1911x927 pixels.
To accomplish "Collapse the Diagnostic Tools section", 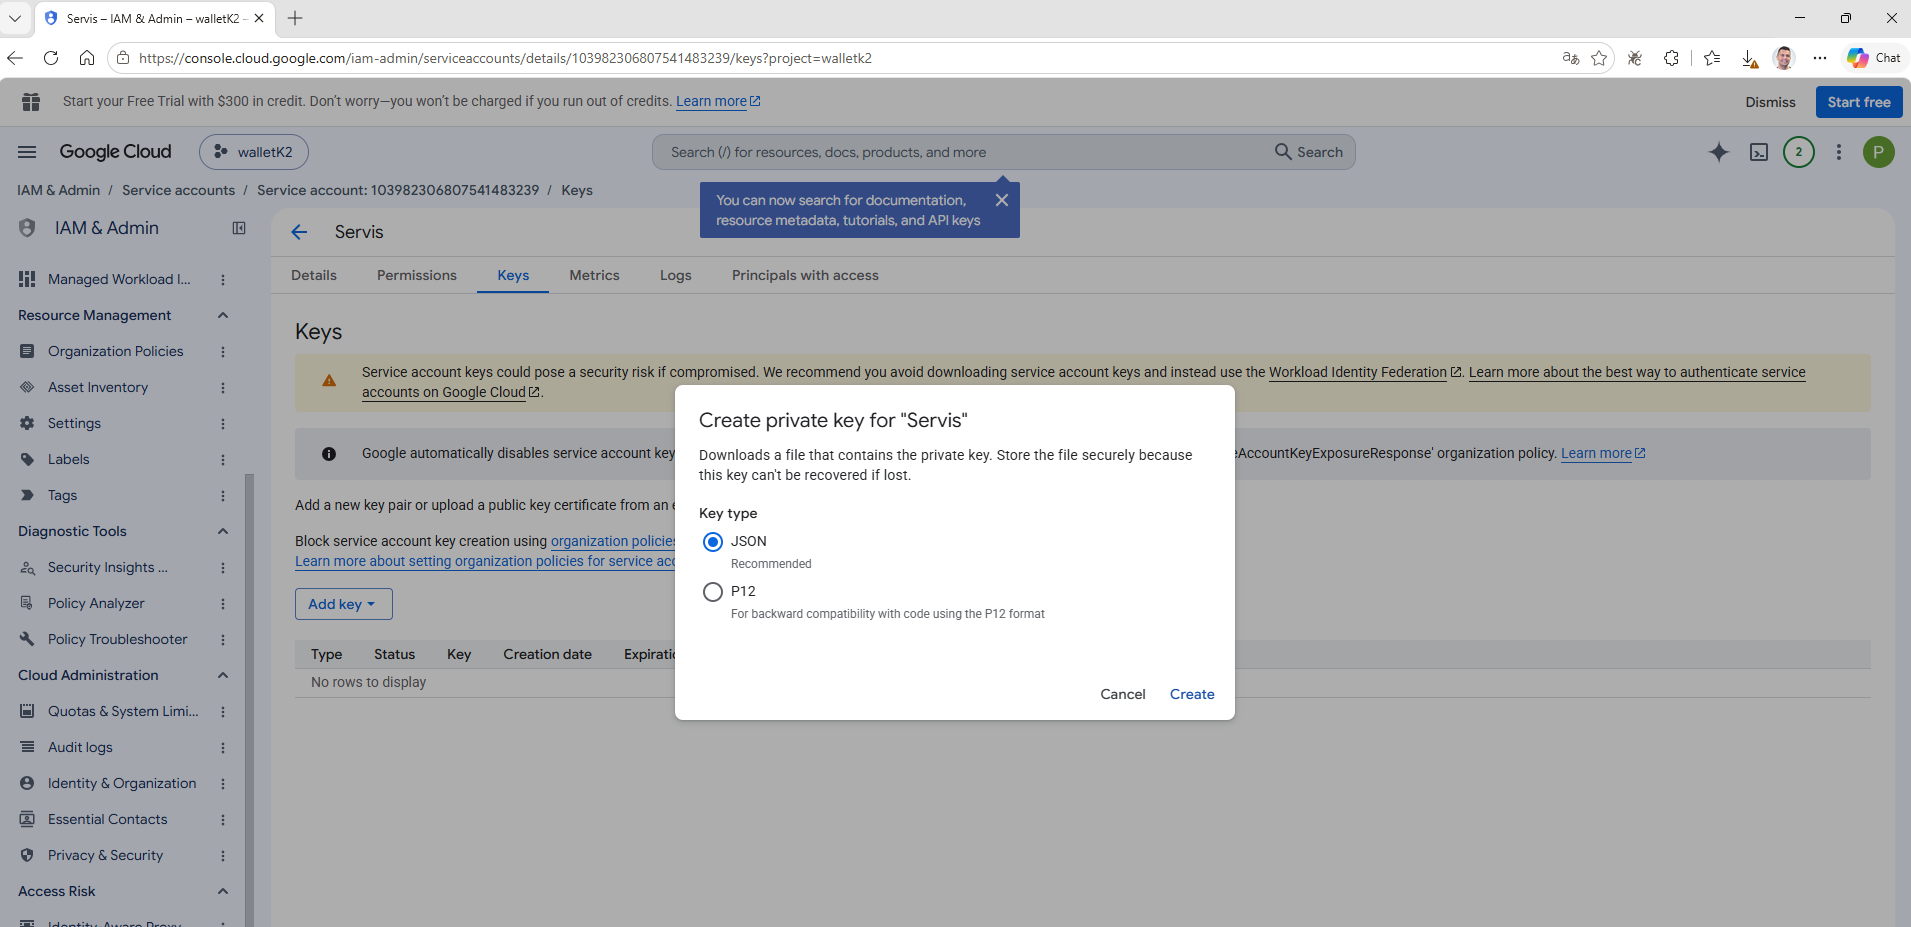I will click(x=223, y=532).
